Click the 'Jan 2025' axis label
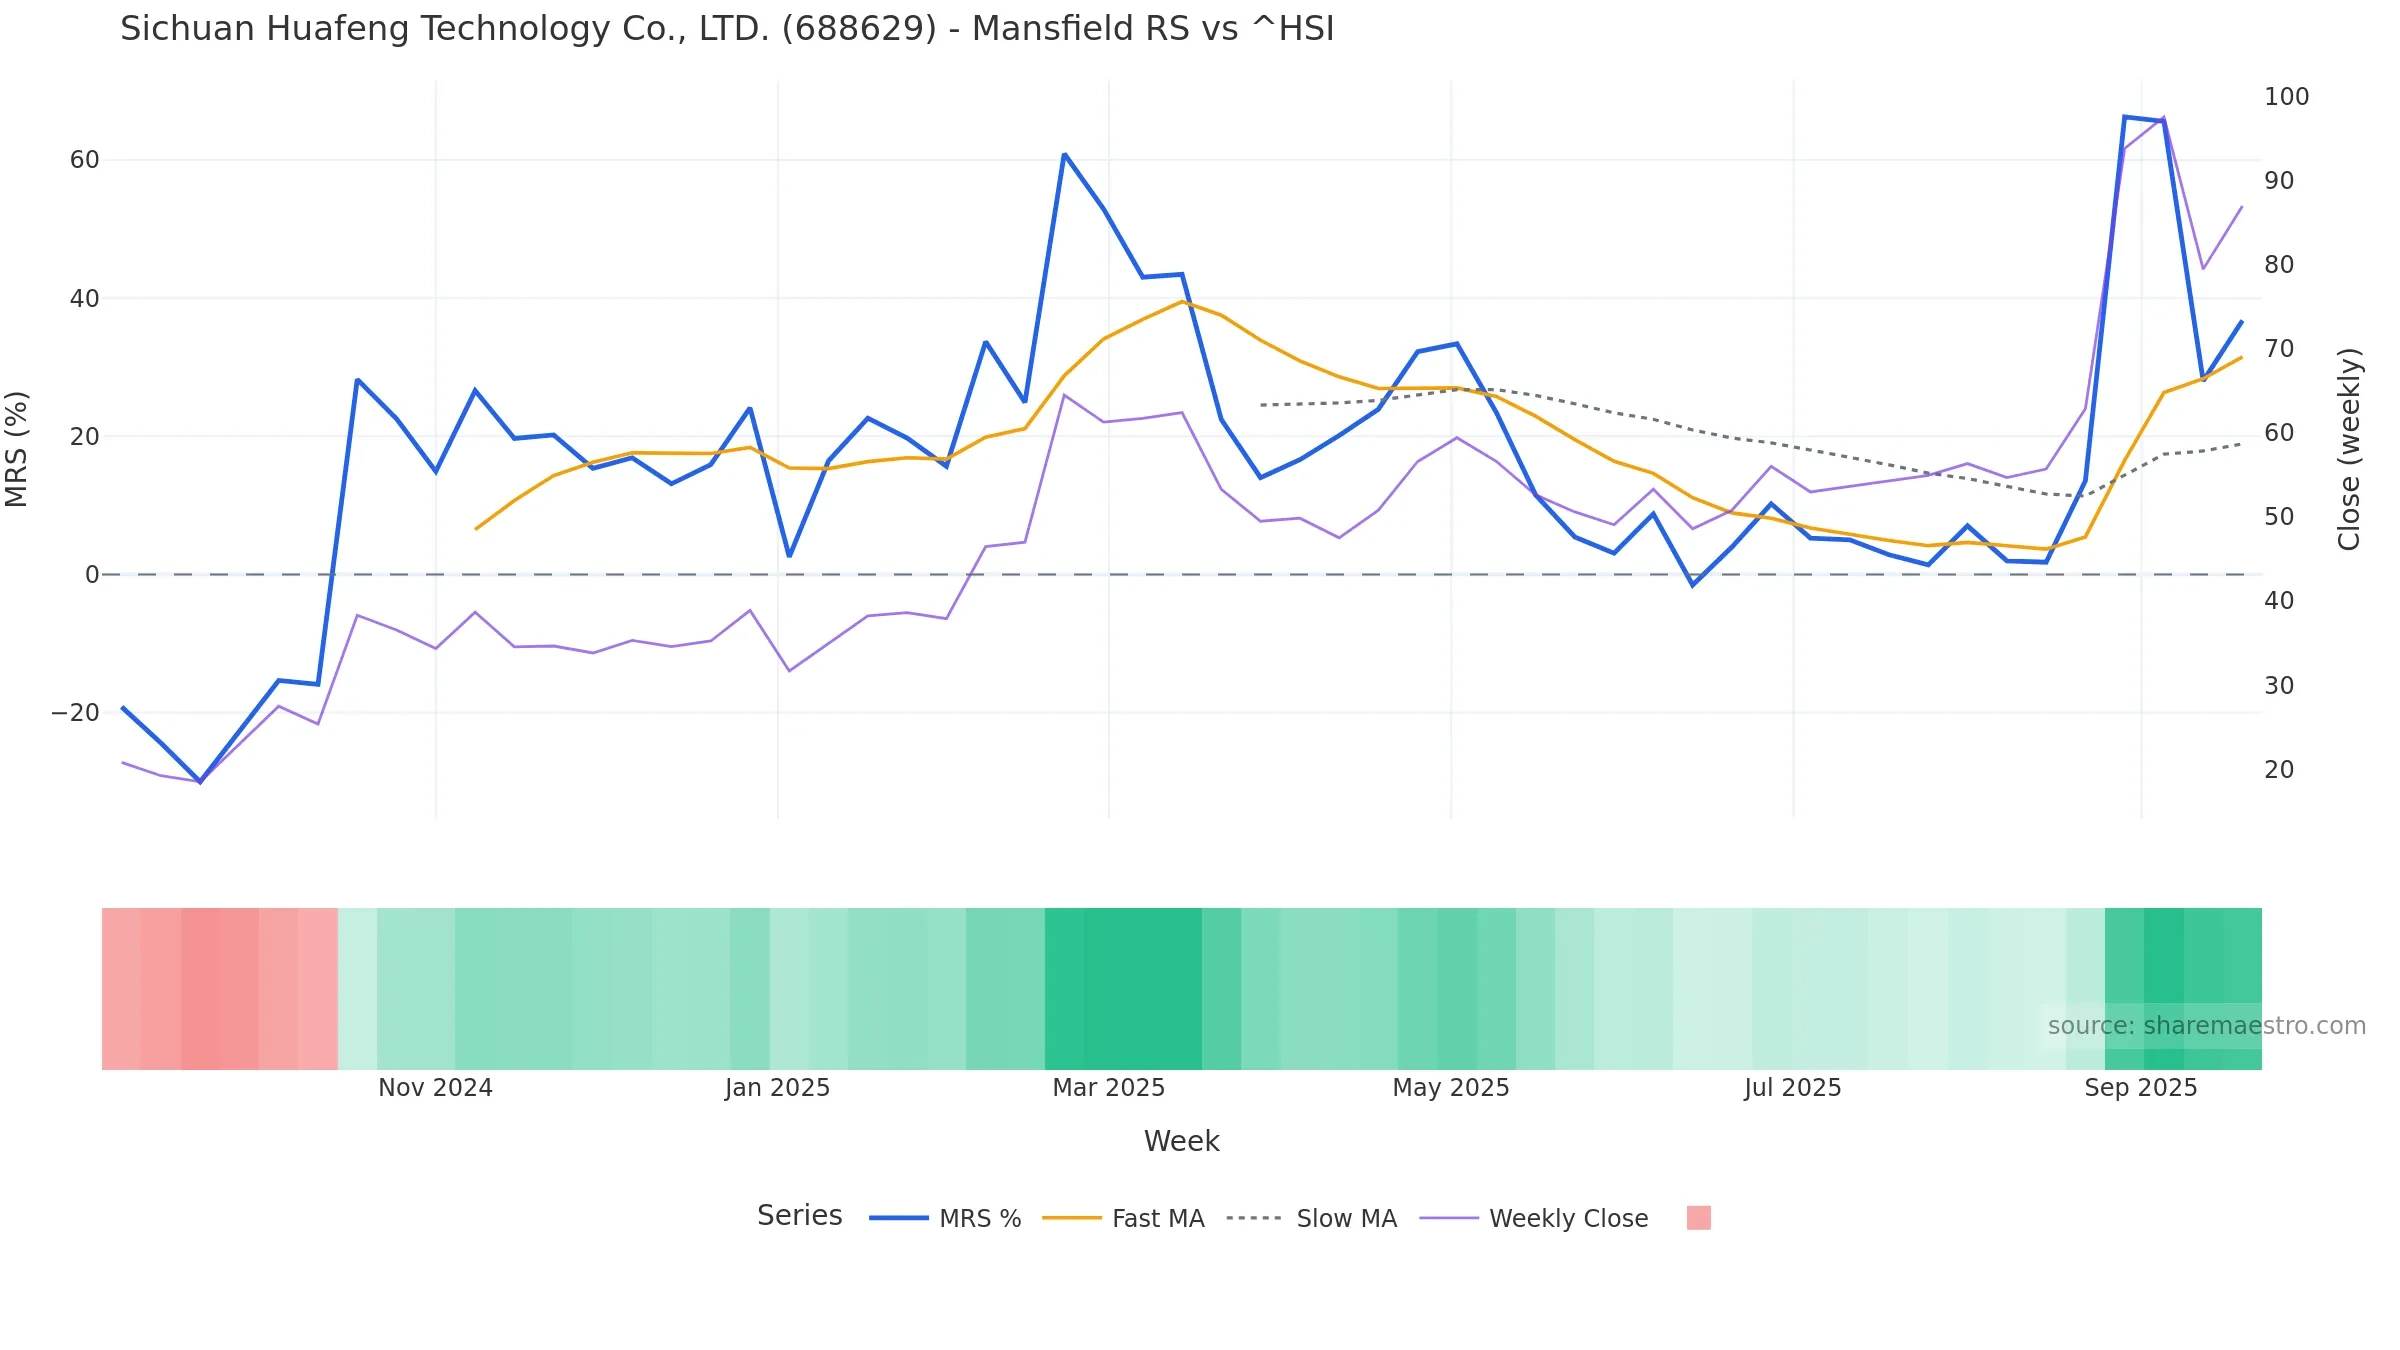 pos(777,1088)
